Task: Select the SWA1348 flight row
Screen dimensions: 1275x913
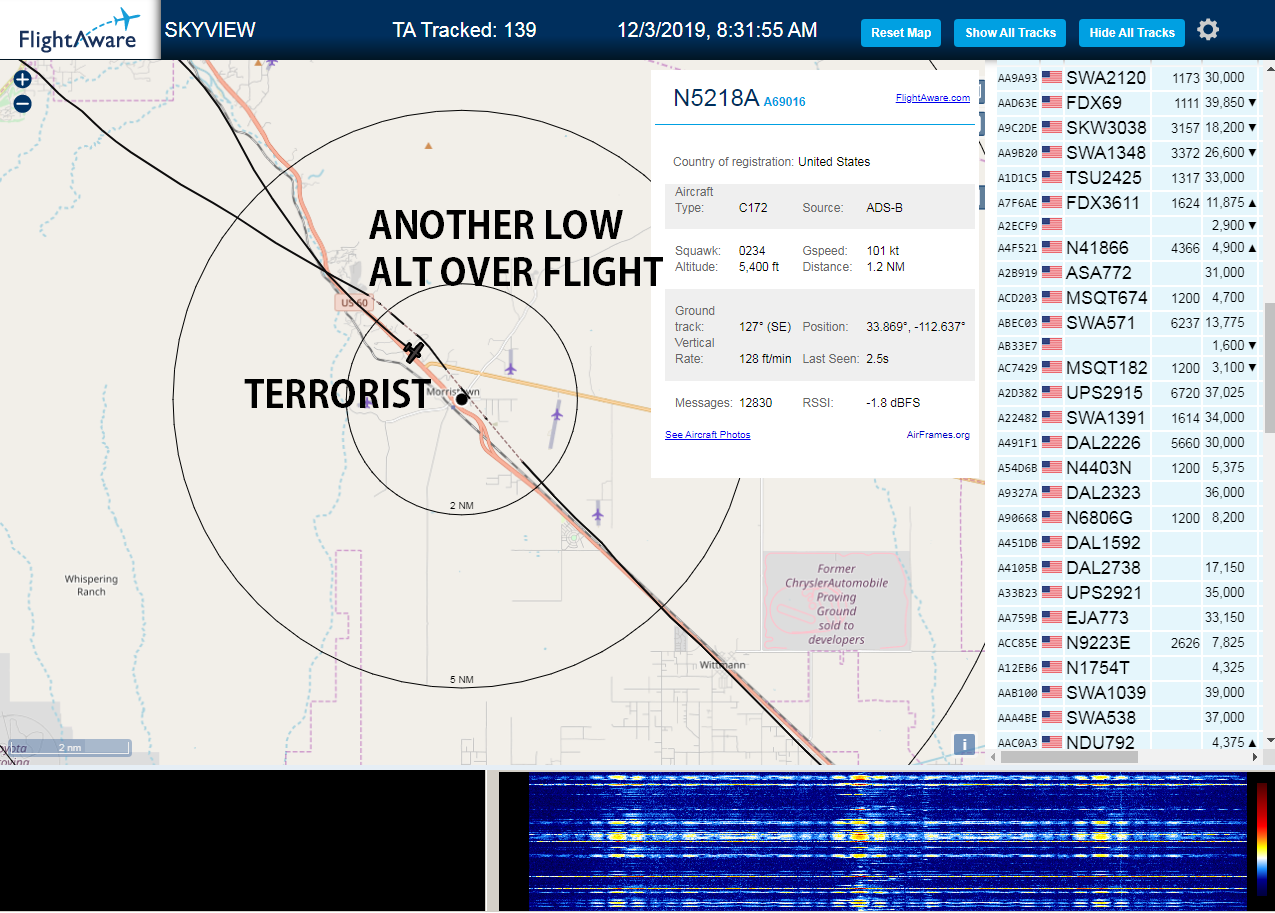Action: (1128, 152)
